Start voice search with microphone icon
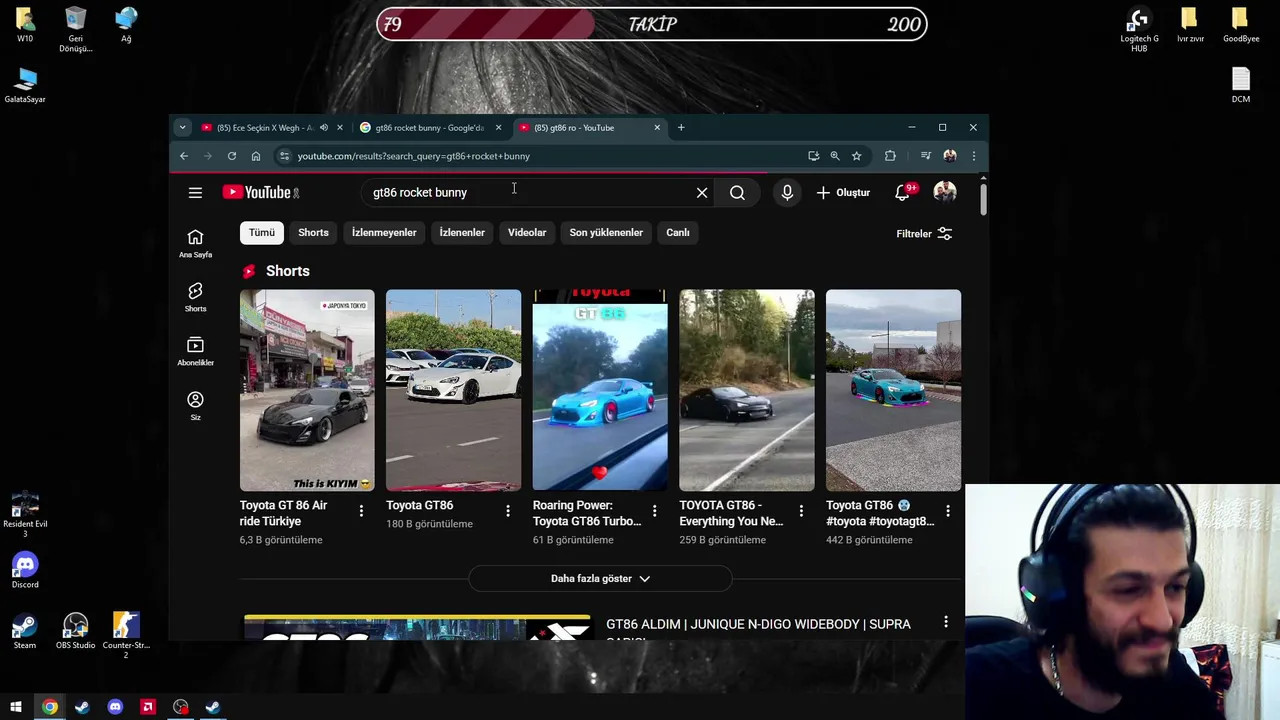Screen dimensions: 1280x720 coord(787,192)
